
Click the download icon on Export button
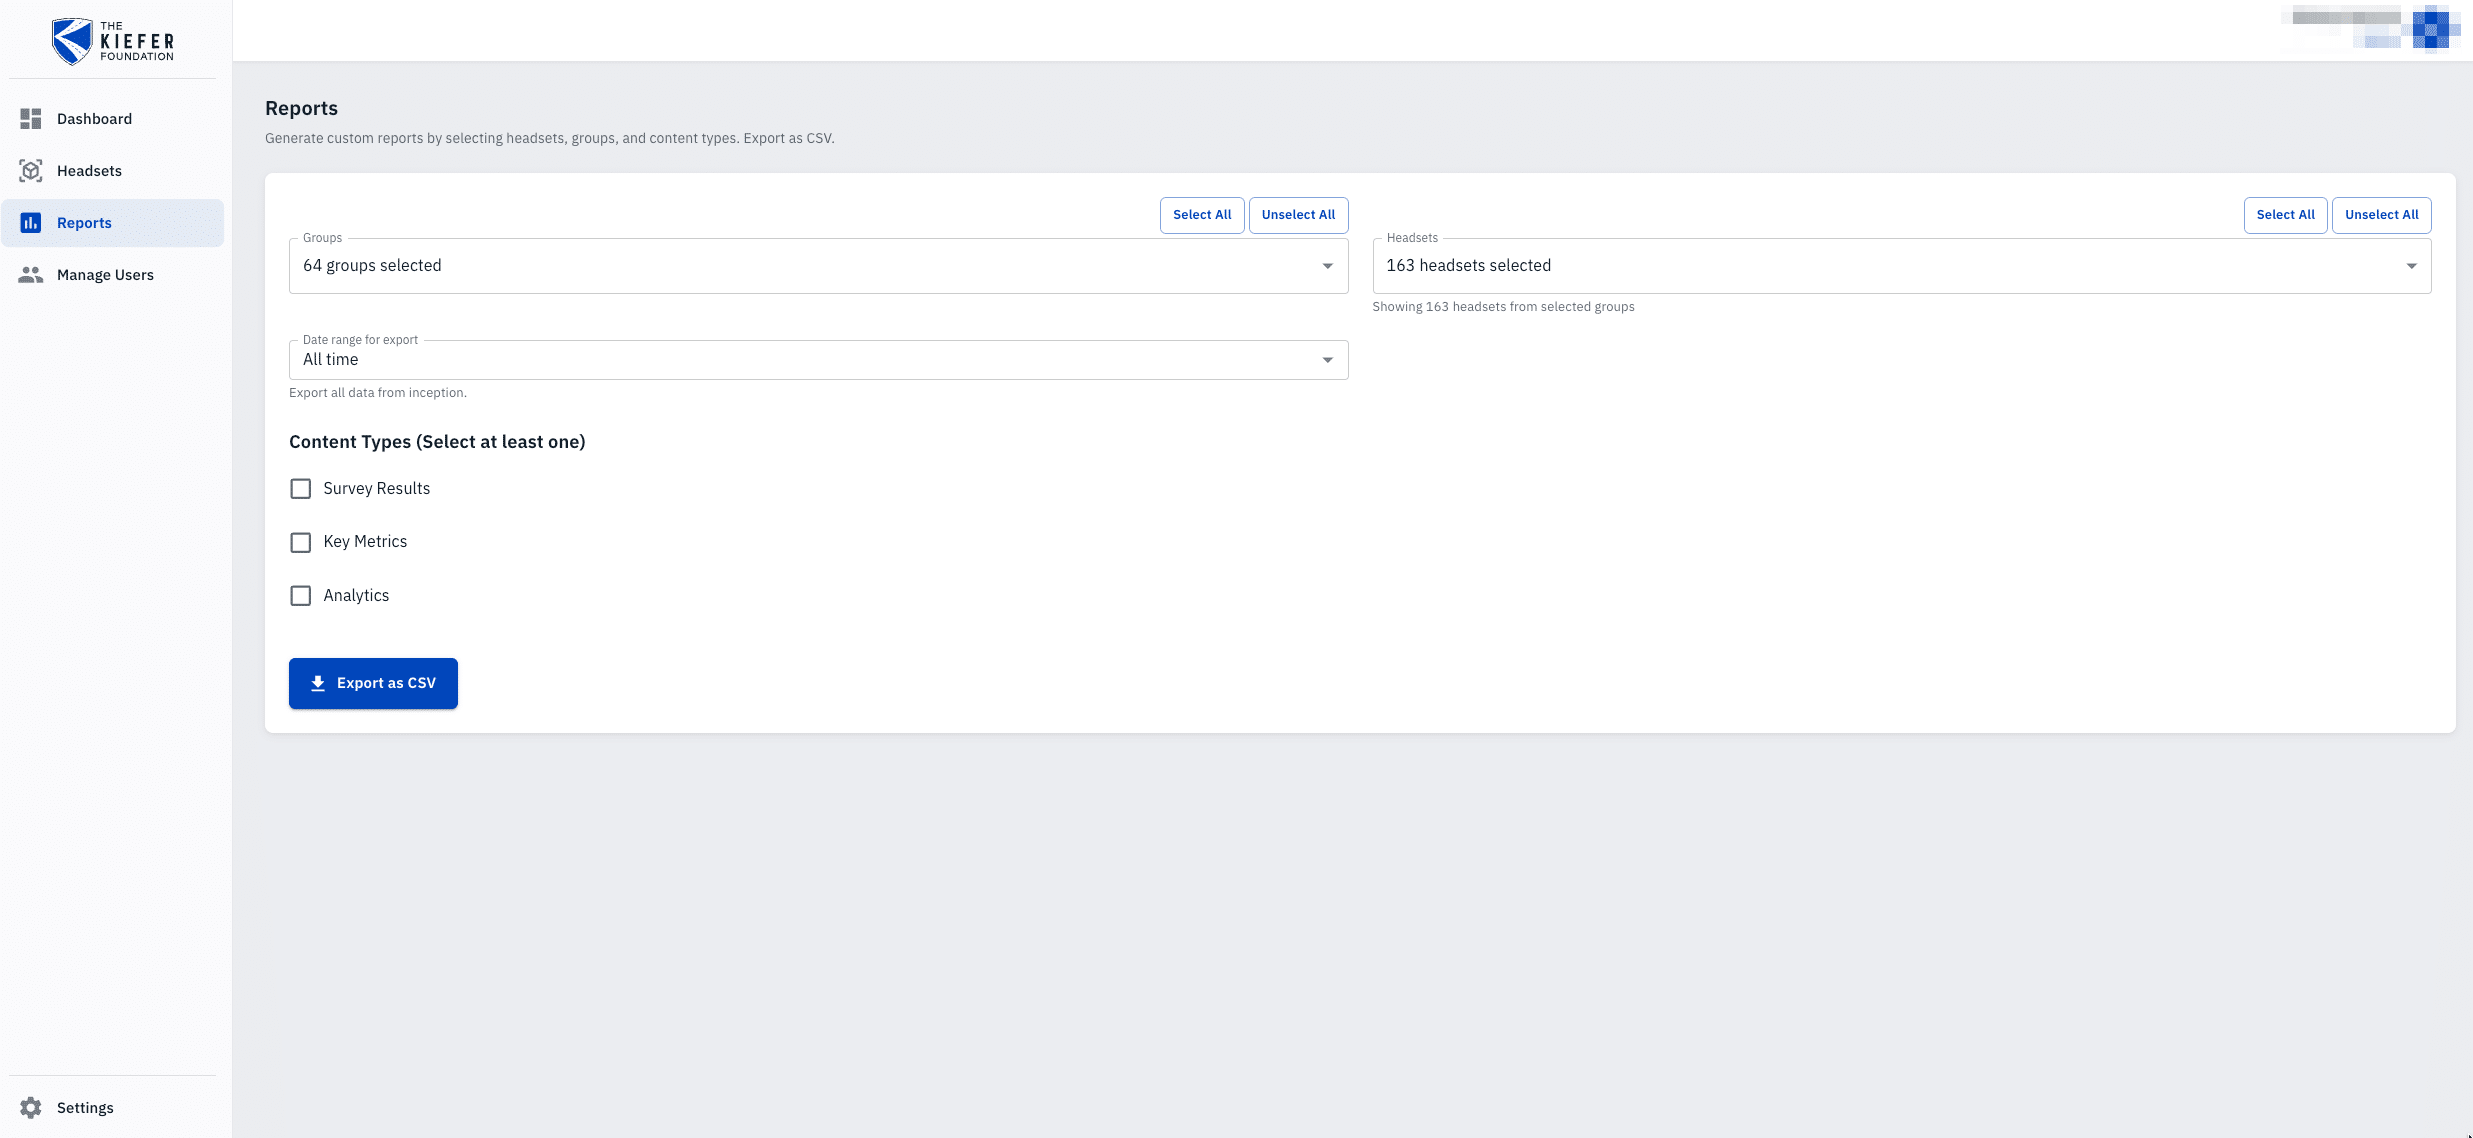(318, 683)
